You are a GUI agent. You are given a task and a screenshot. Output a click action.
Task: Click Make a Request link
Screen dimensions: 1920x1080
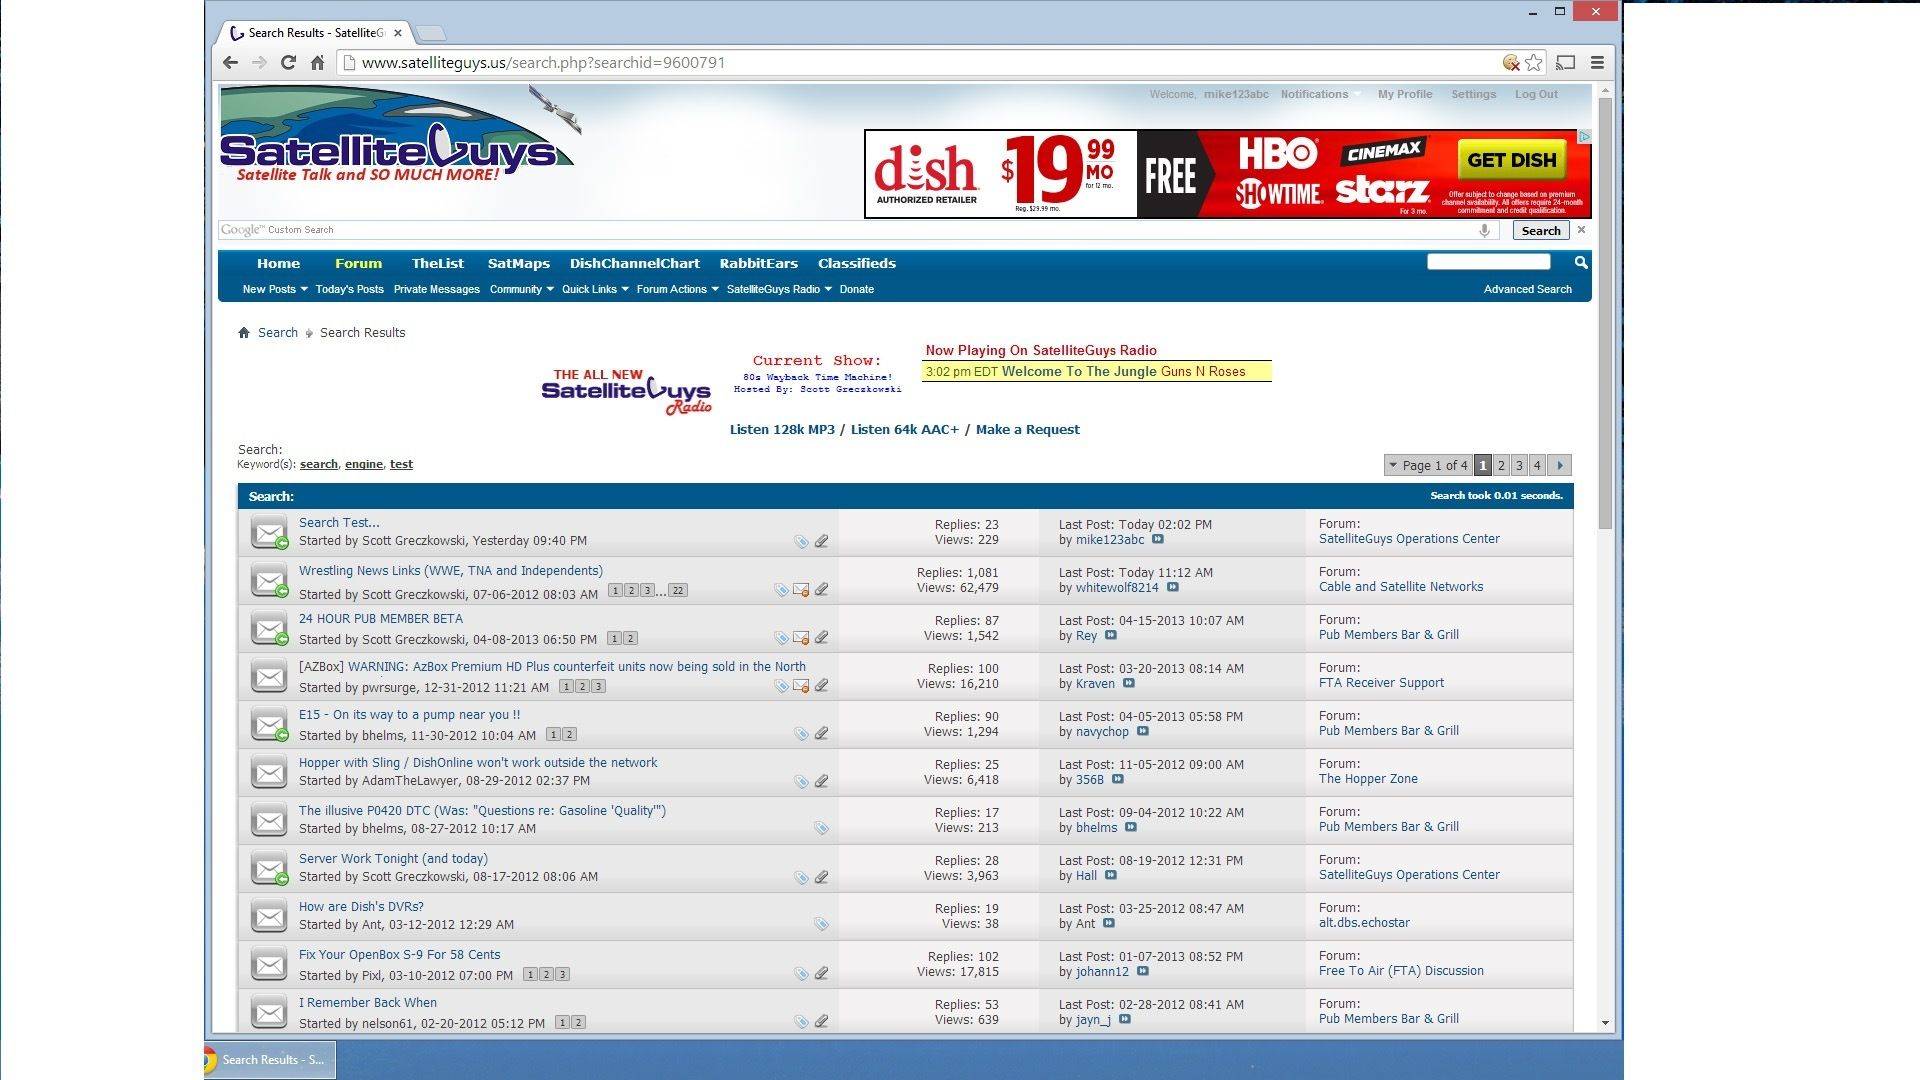[x=1027, y=430]
